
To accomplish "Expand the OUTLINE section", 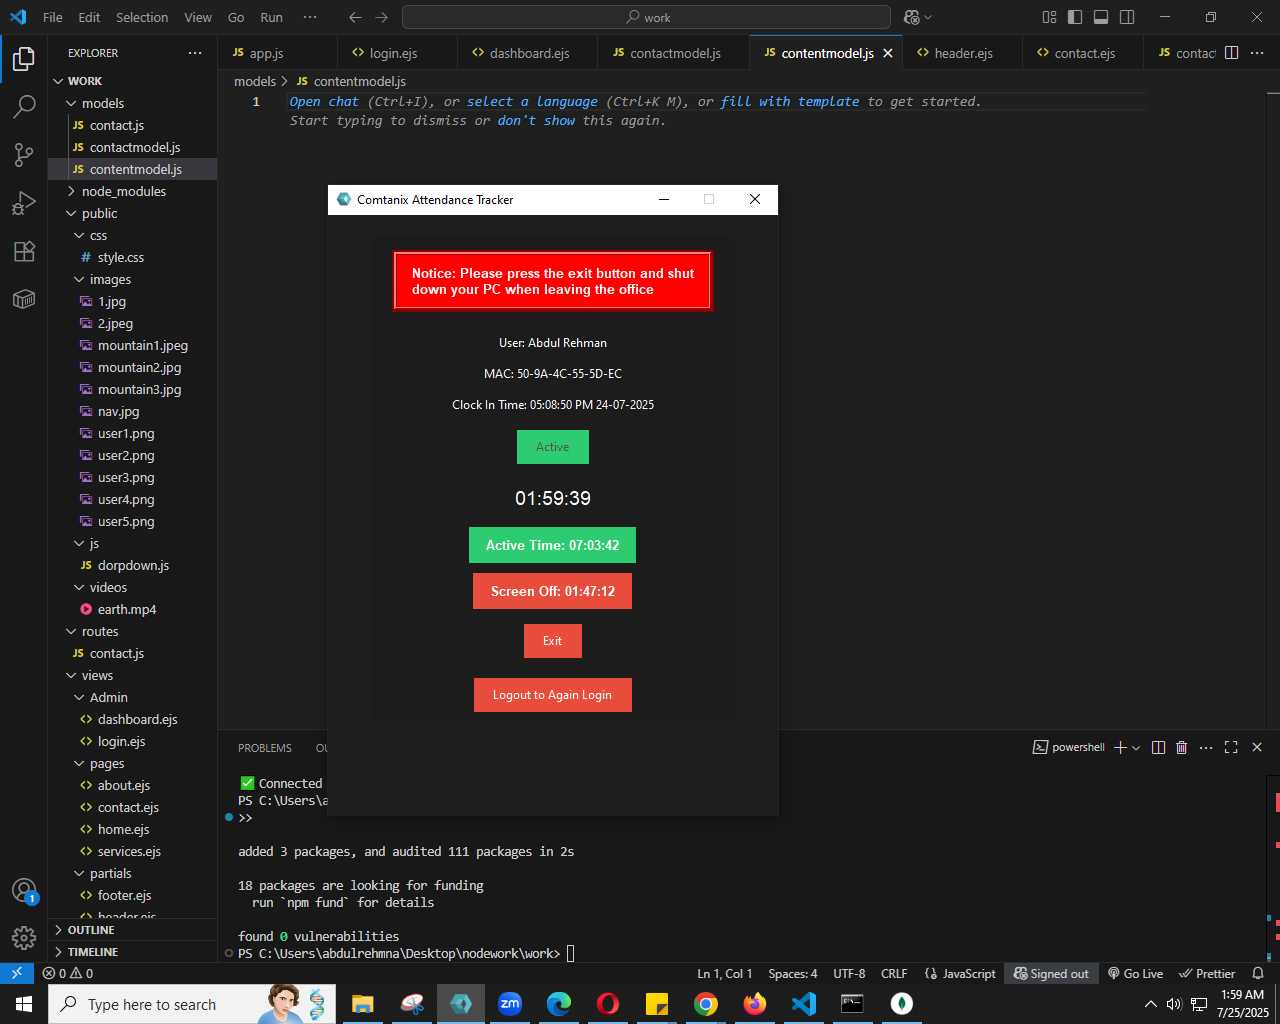I will [133, 930].
